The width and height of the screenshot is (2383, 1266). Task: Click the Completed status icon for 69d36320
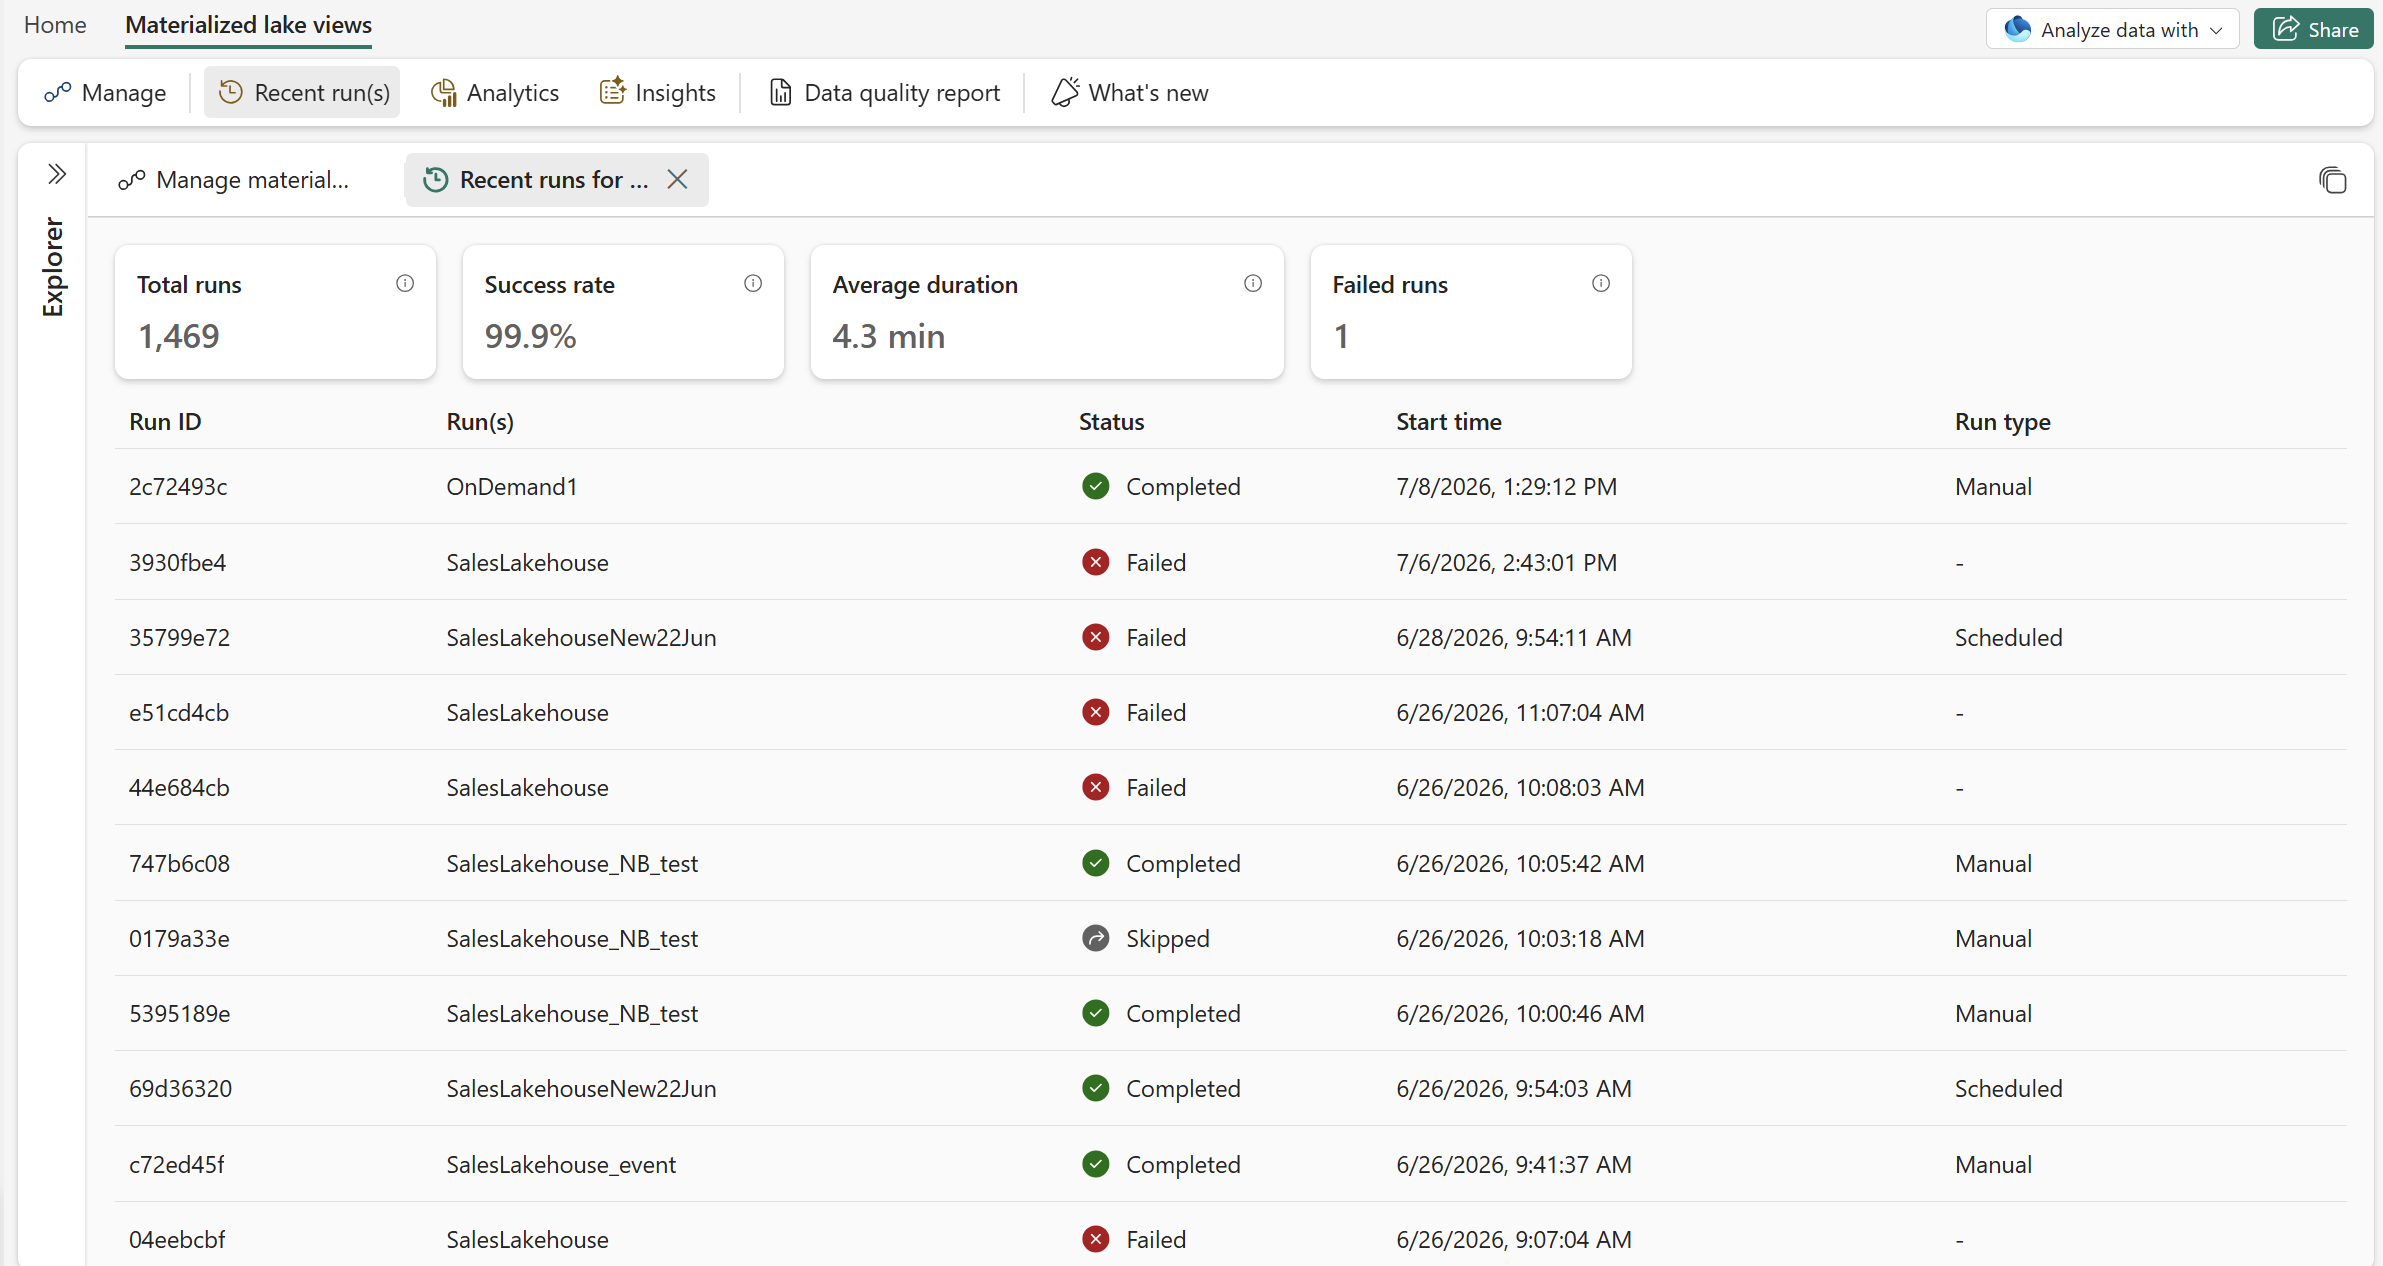coord(1096,1089)
